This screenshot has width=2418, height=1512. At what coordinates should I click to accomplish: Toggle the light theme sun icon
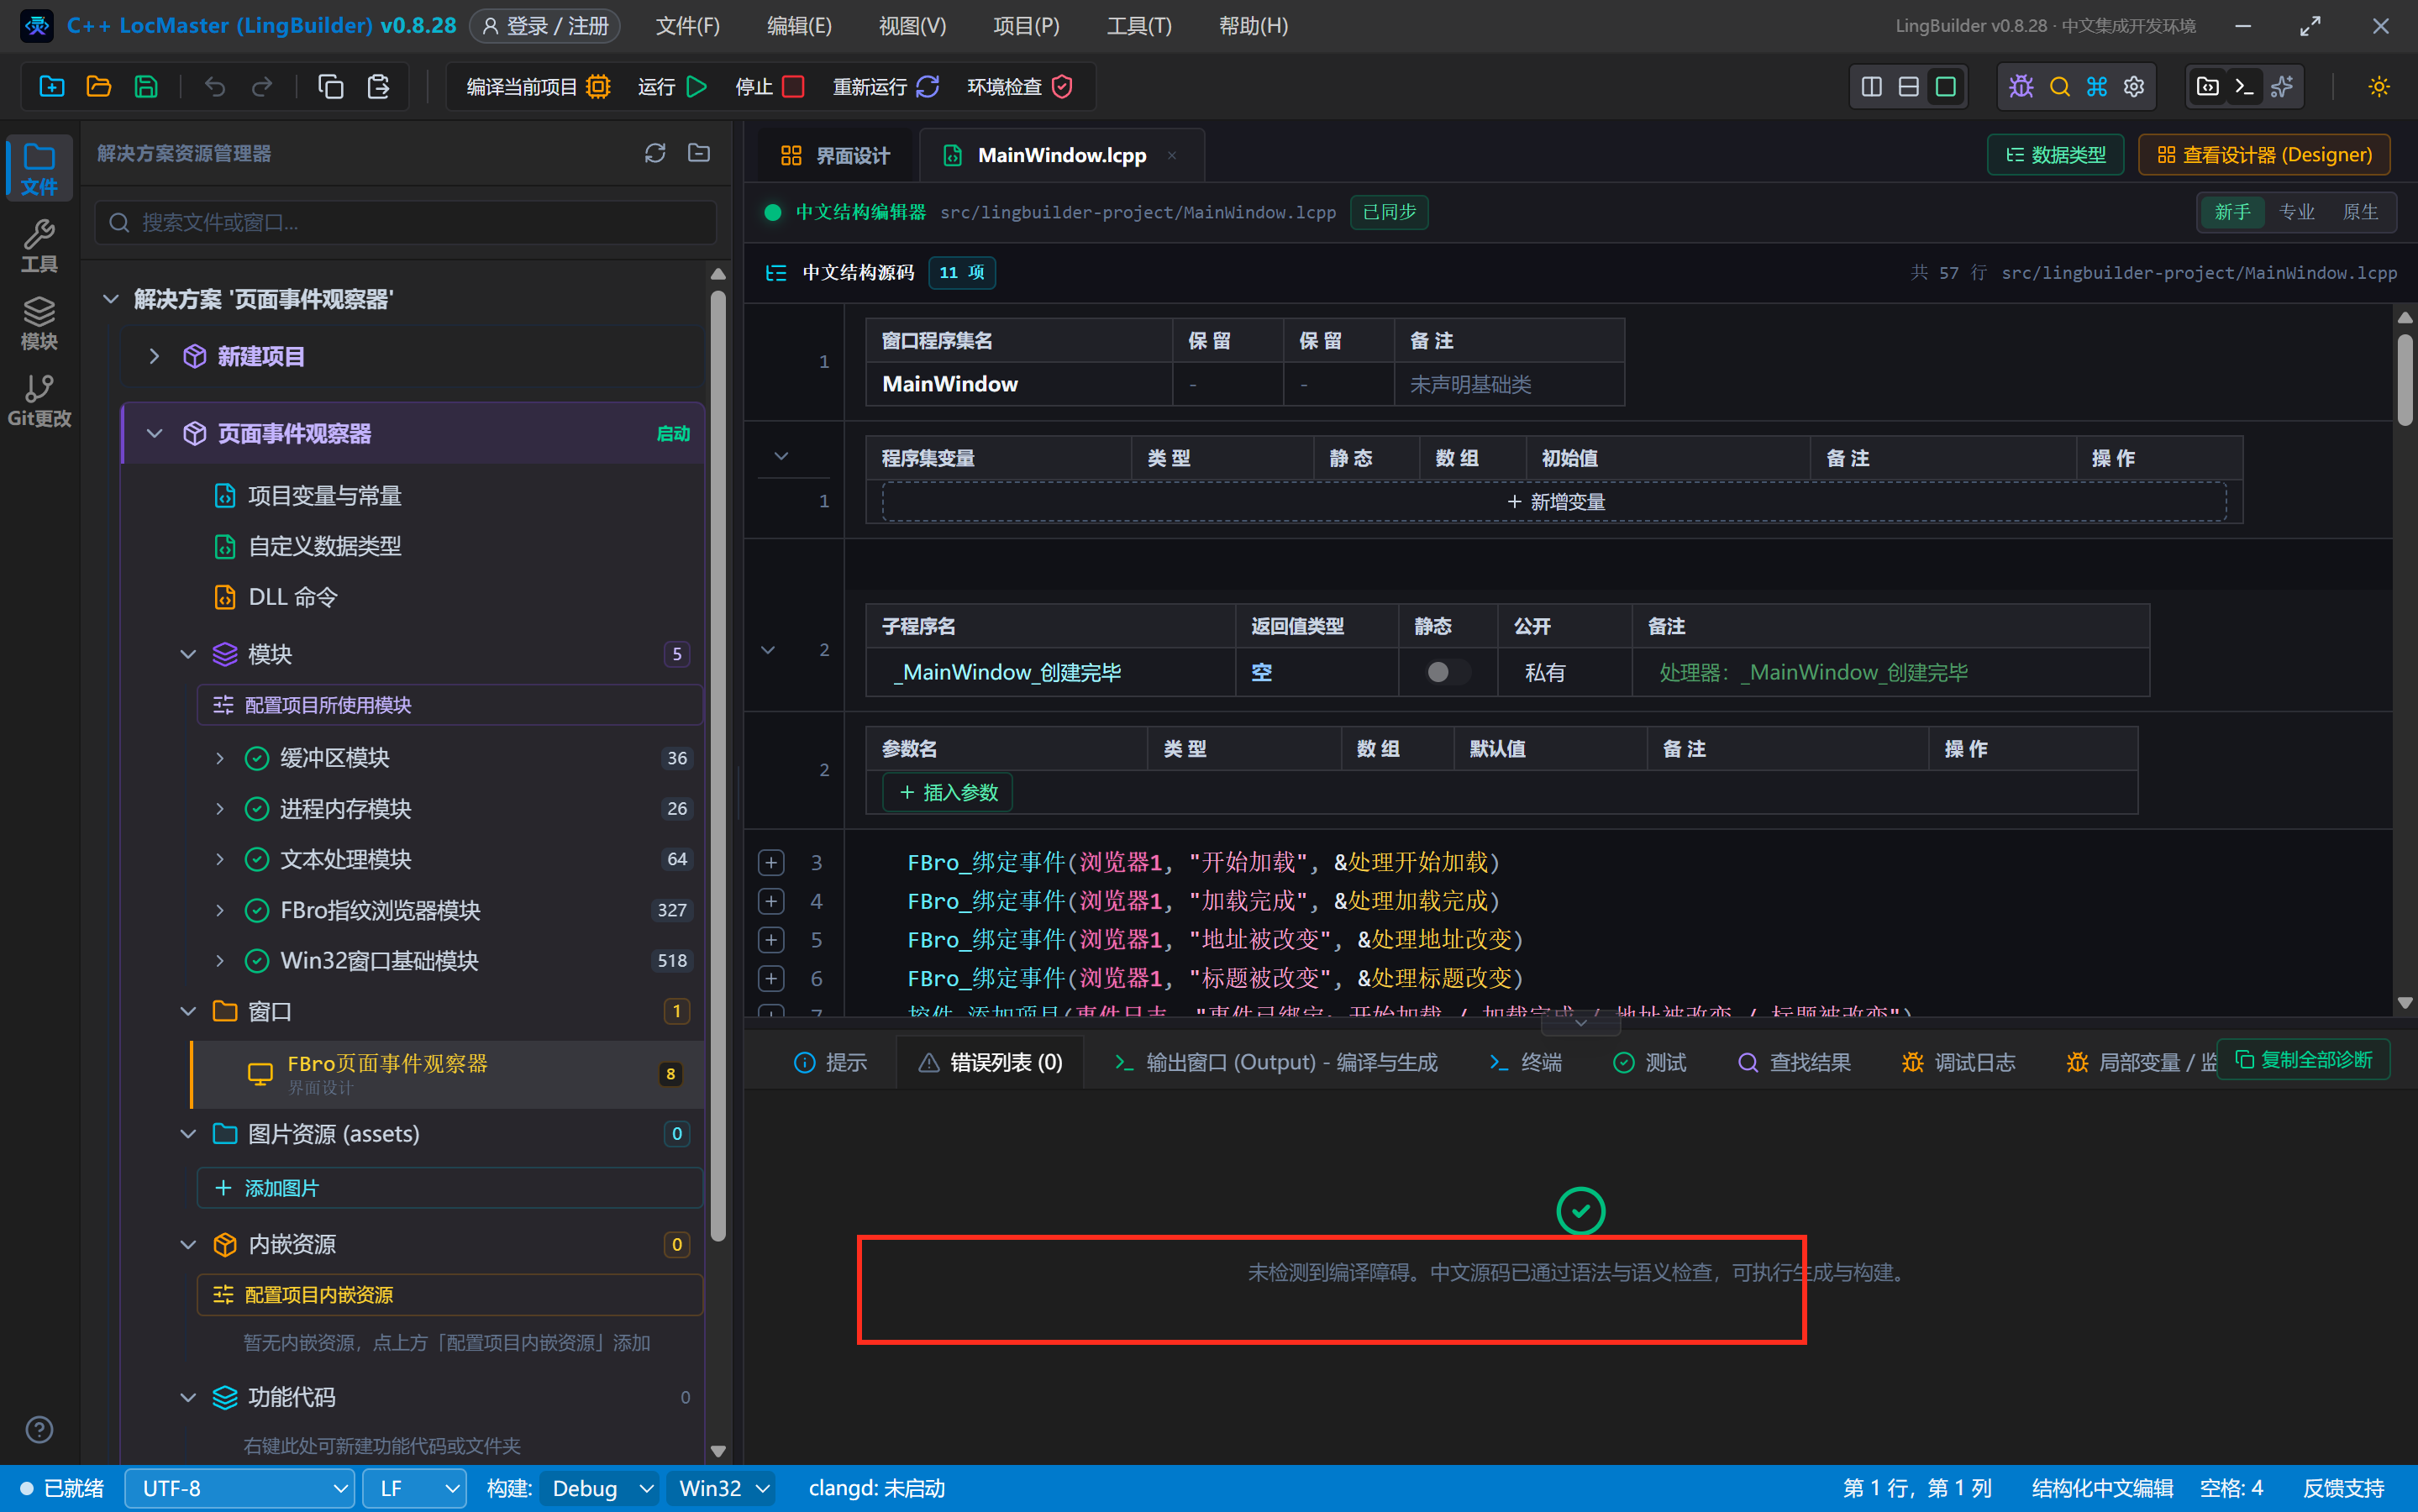click(x=2378, y=87)
